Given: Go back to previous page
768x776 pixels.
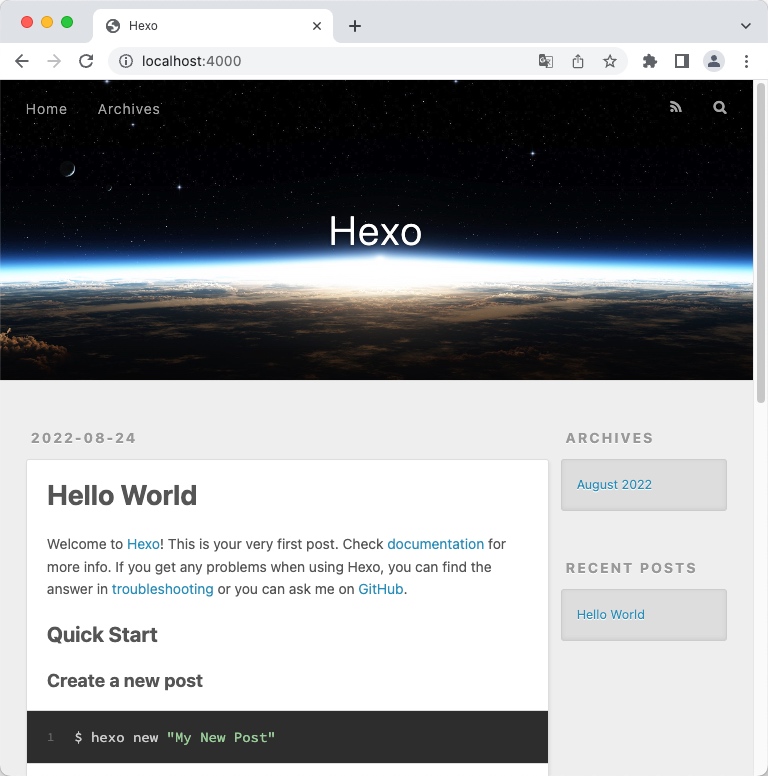Looking at the screenshot, I should [x=22, y=61].
